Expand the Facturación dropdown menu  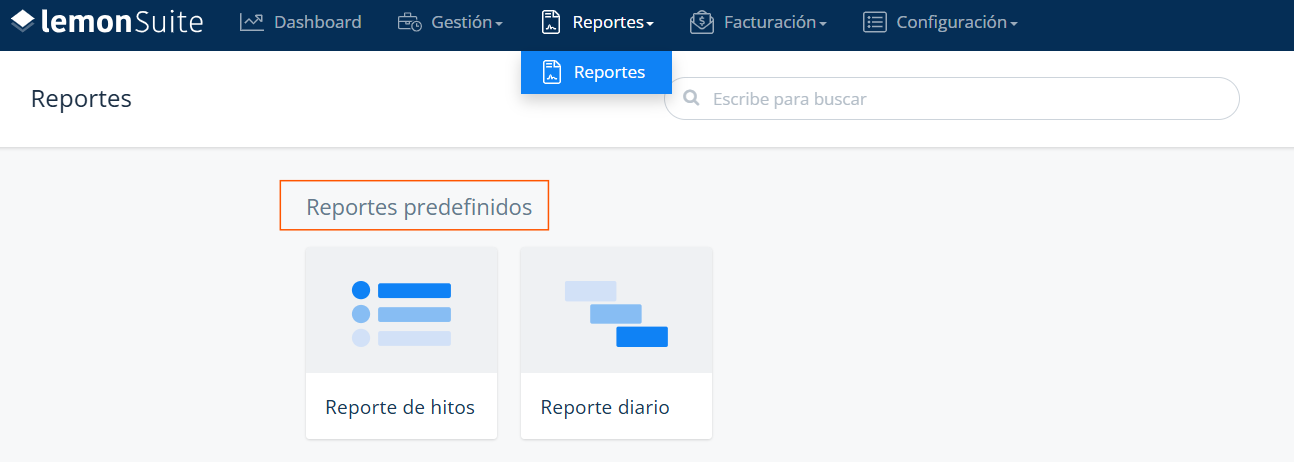pyautogui.click(x=759, y=22)
